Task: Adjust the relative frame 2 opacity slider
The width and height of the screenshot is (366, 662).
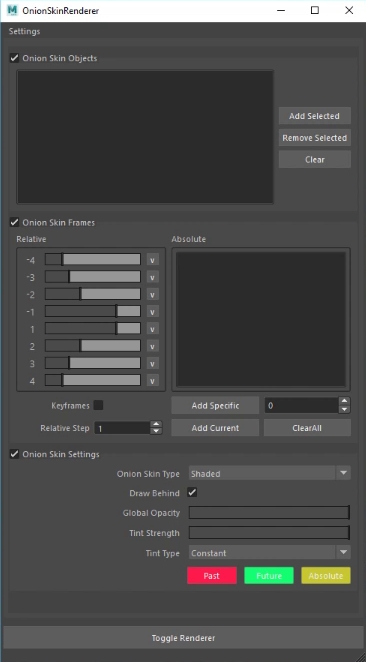Action: (x=93, y=346)
